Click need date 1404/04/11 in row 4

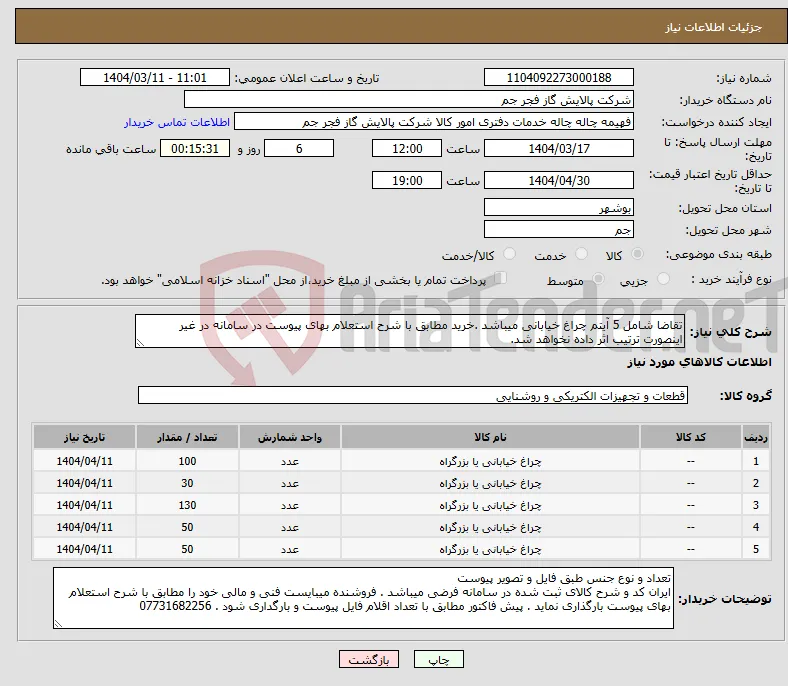84,527
